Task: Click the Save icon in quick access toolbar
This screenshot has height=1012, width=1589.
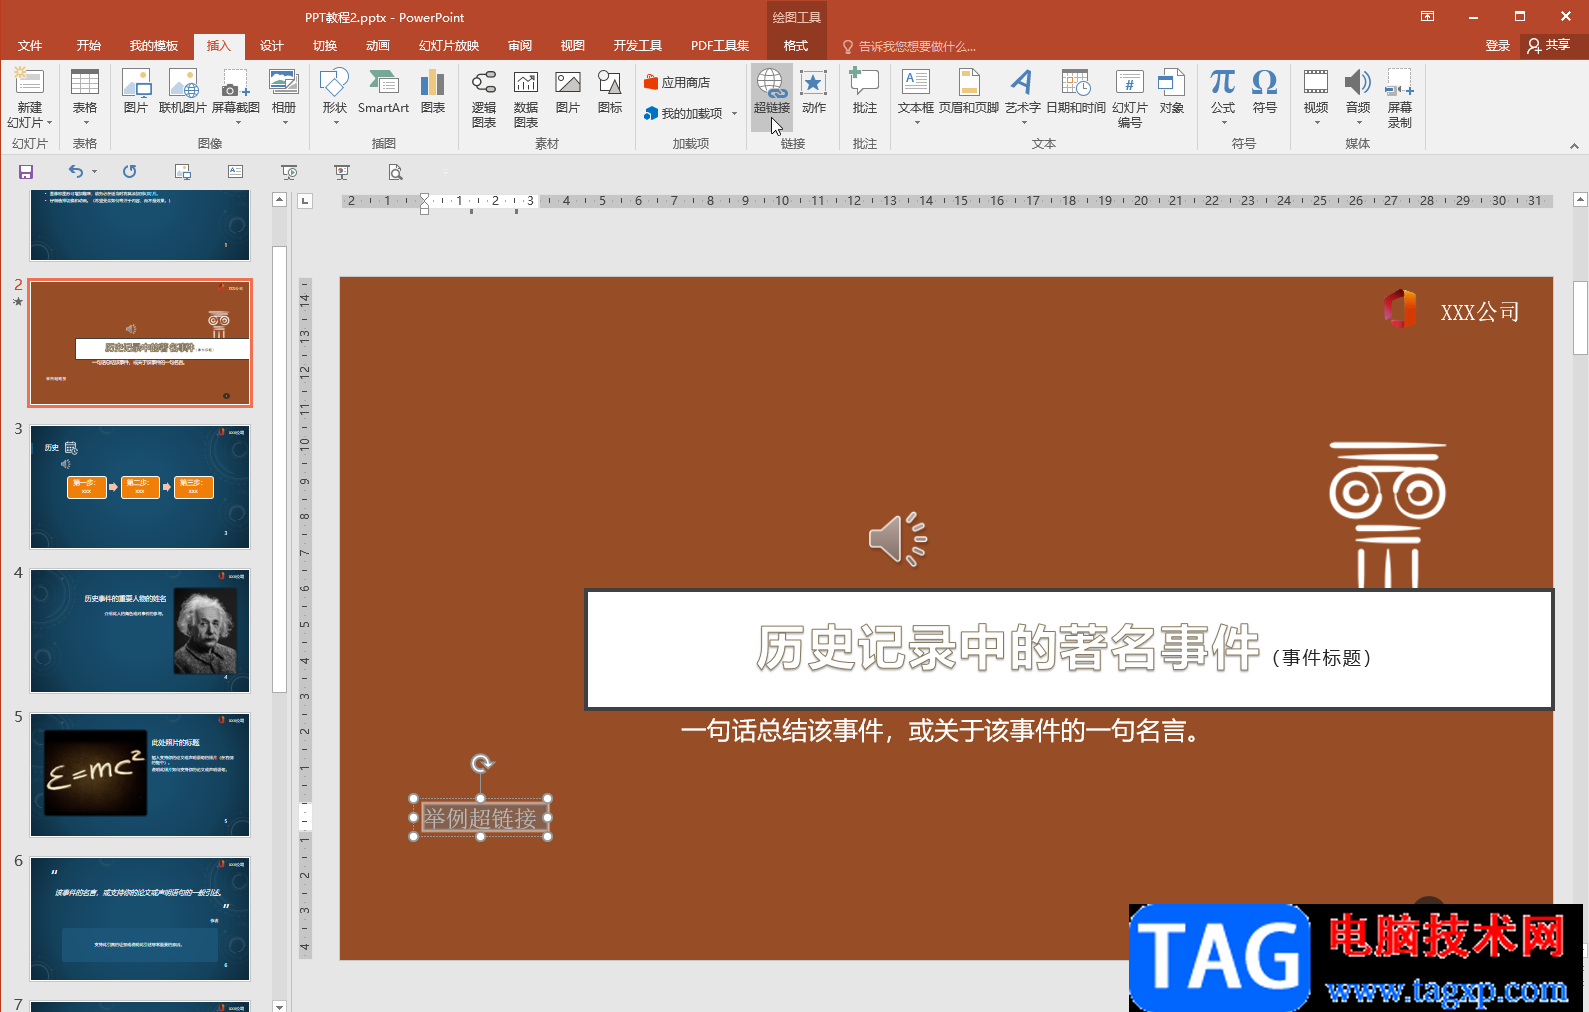Action: 26,172
